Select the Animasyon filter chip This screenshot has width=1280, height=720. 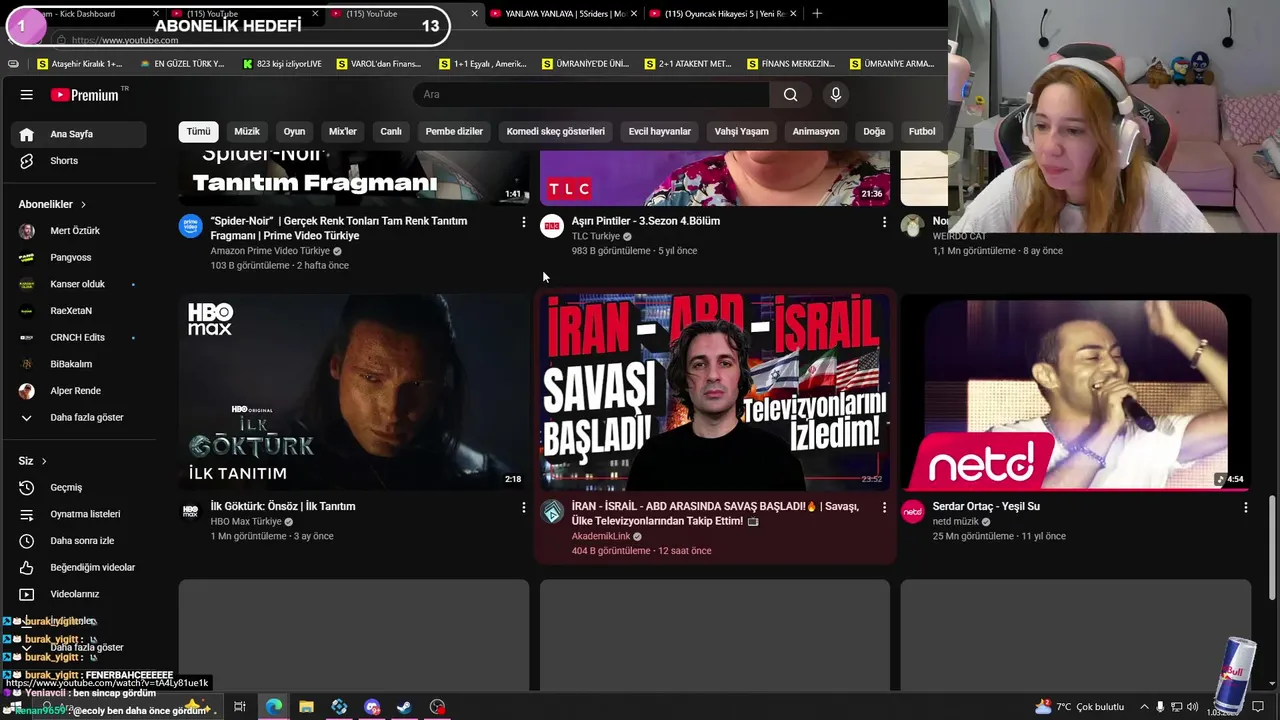pyautogui.click(x=816, y=132)
